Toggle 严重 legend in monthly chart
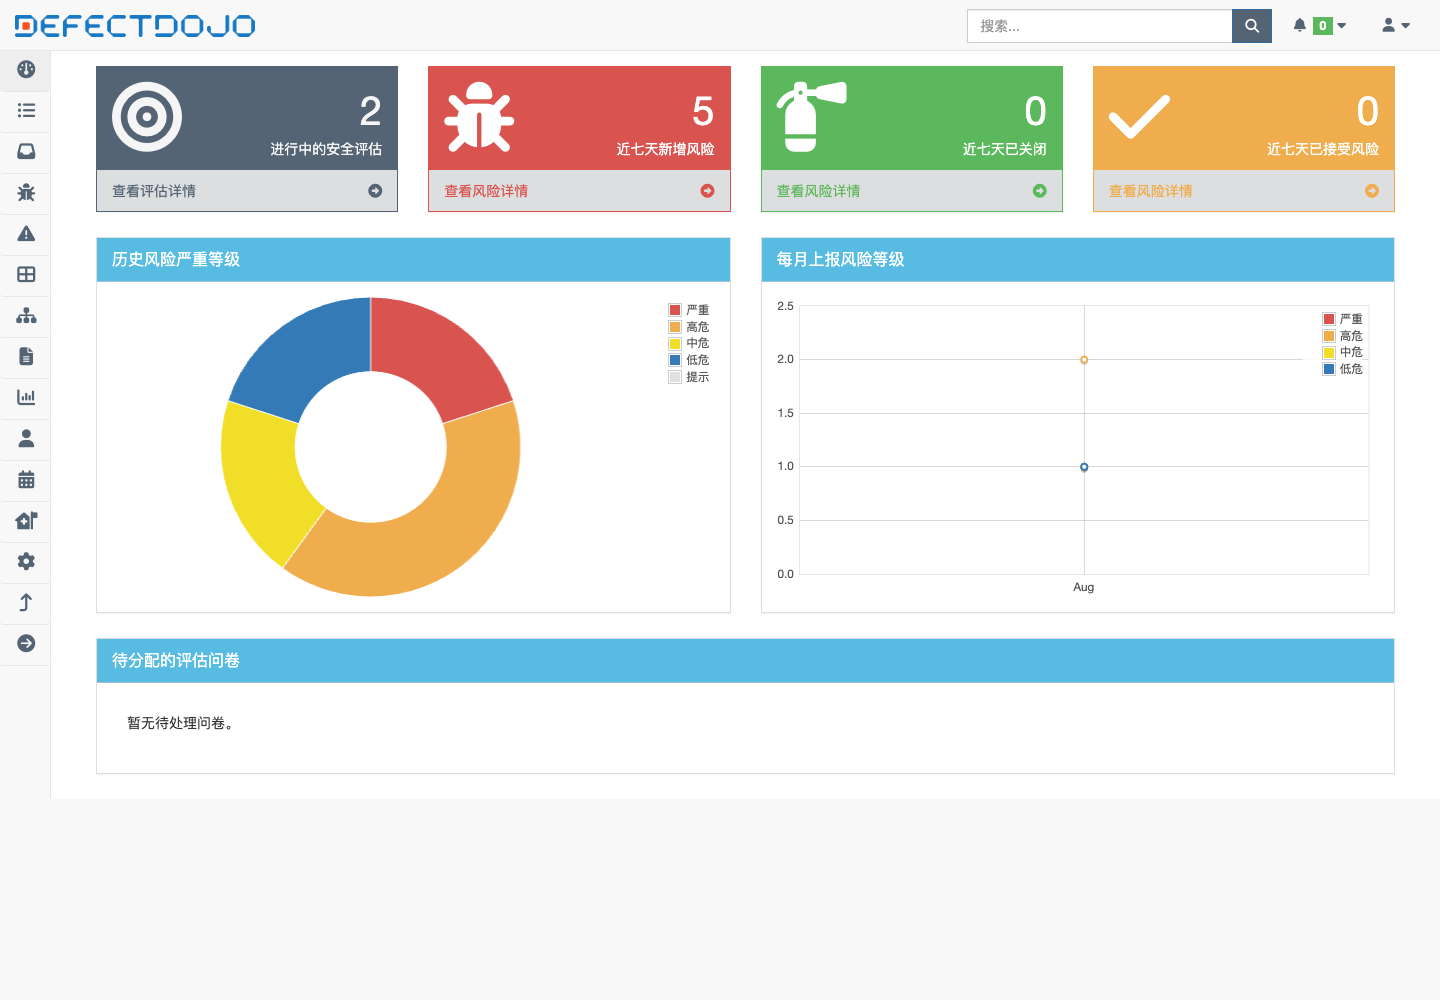Image resolution: width=1440 pixels, height=1000 pixels. click(x=1343, y=319)
